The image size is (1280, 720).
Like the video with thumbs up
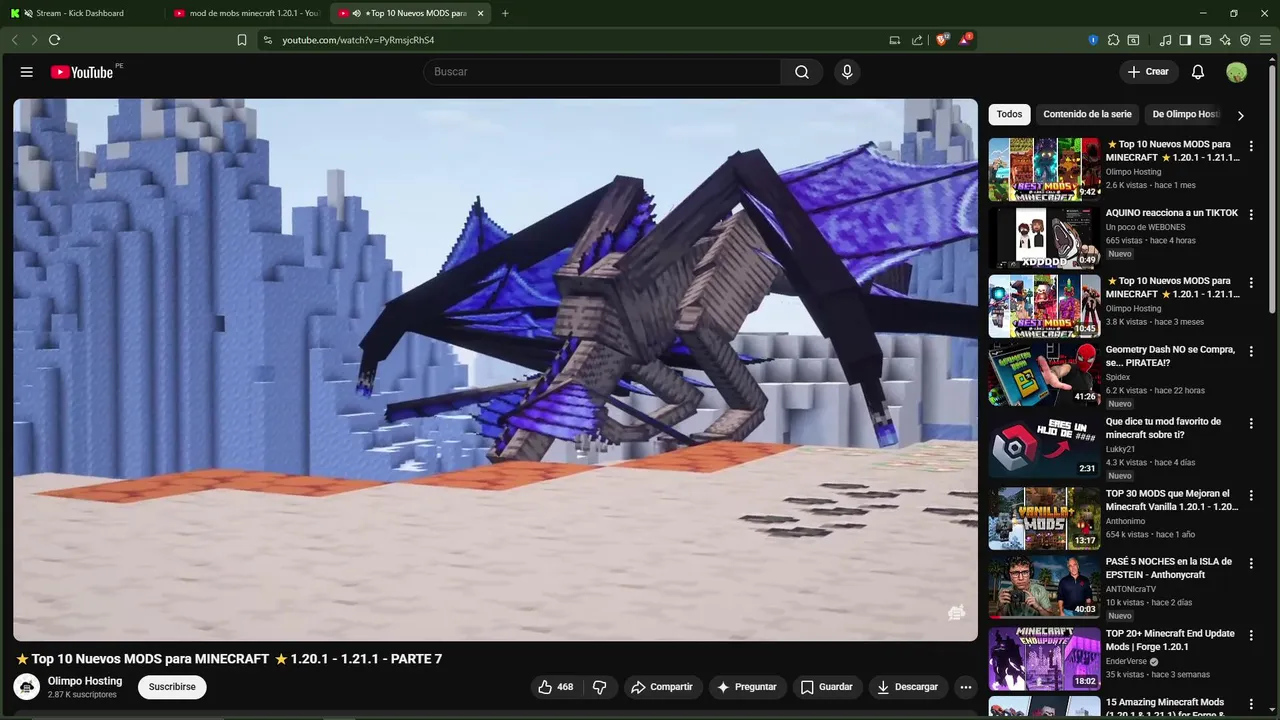click(x=556, y=687)
